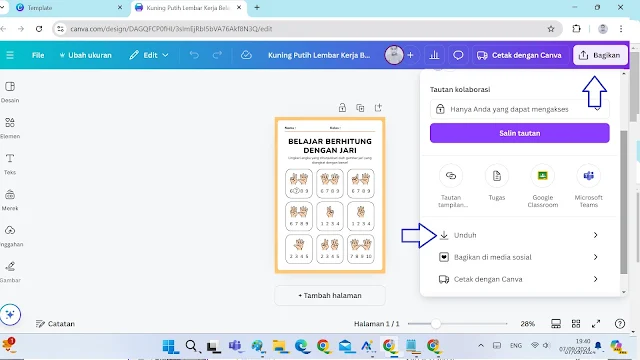Lock the page with padlock icon
This screenshot has width=640, height=360.
(342, 108)
